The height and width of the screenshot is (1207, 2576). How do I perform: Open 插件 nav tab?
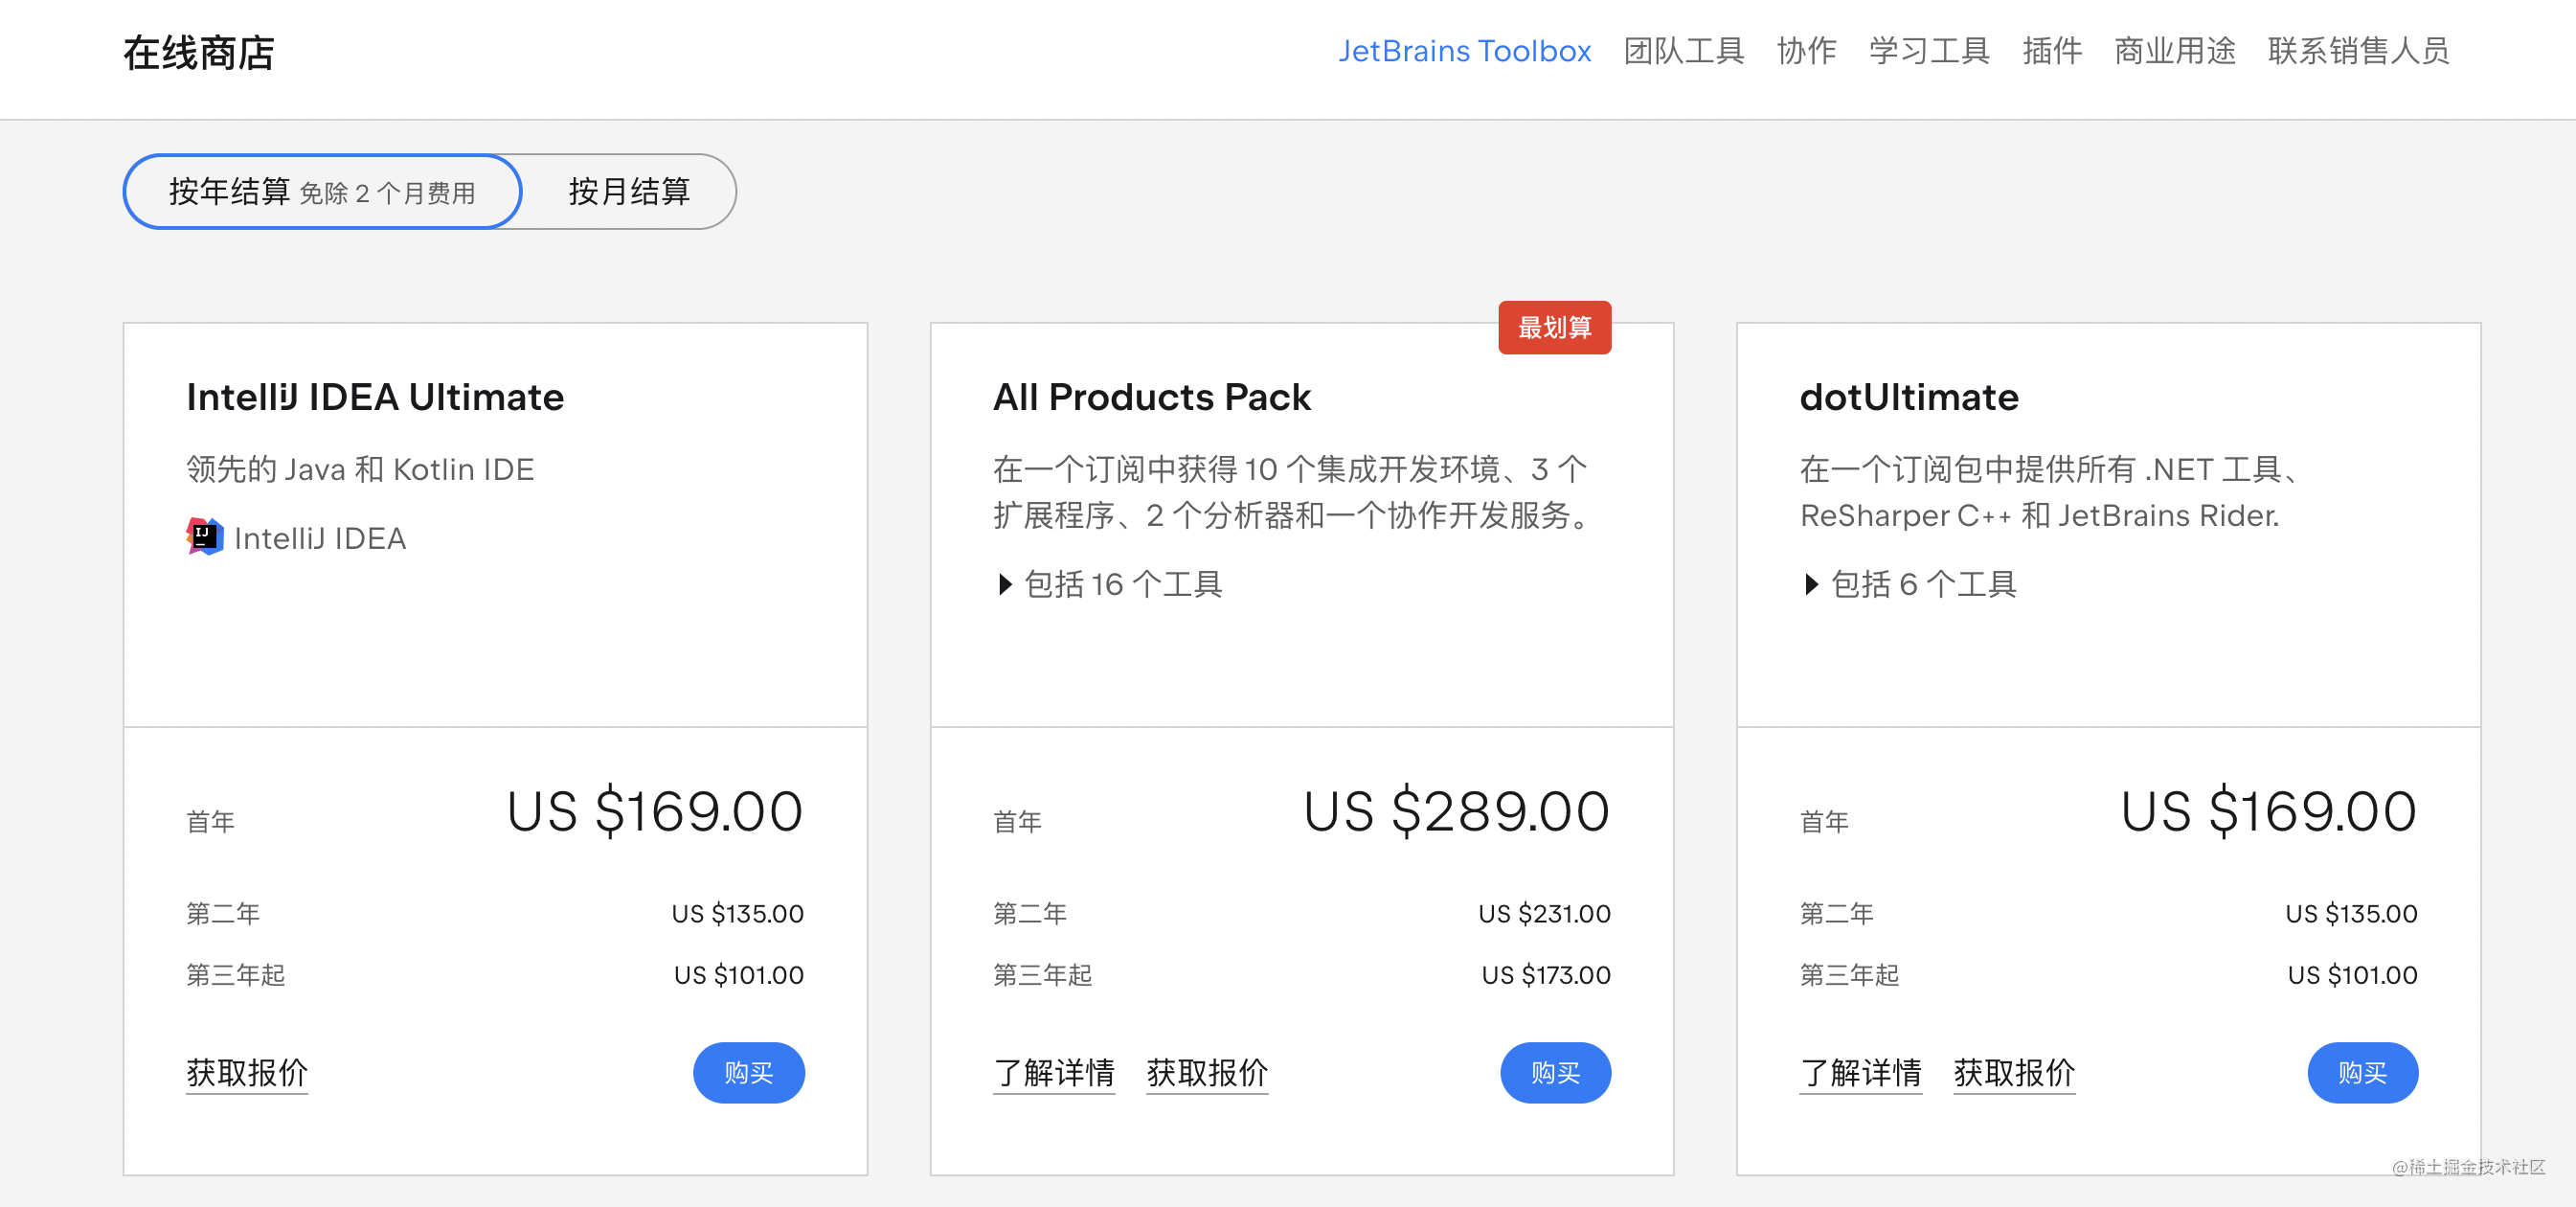pos(2052,51)
